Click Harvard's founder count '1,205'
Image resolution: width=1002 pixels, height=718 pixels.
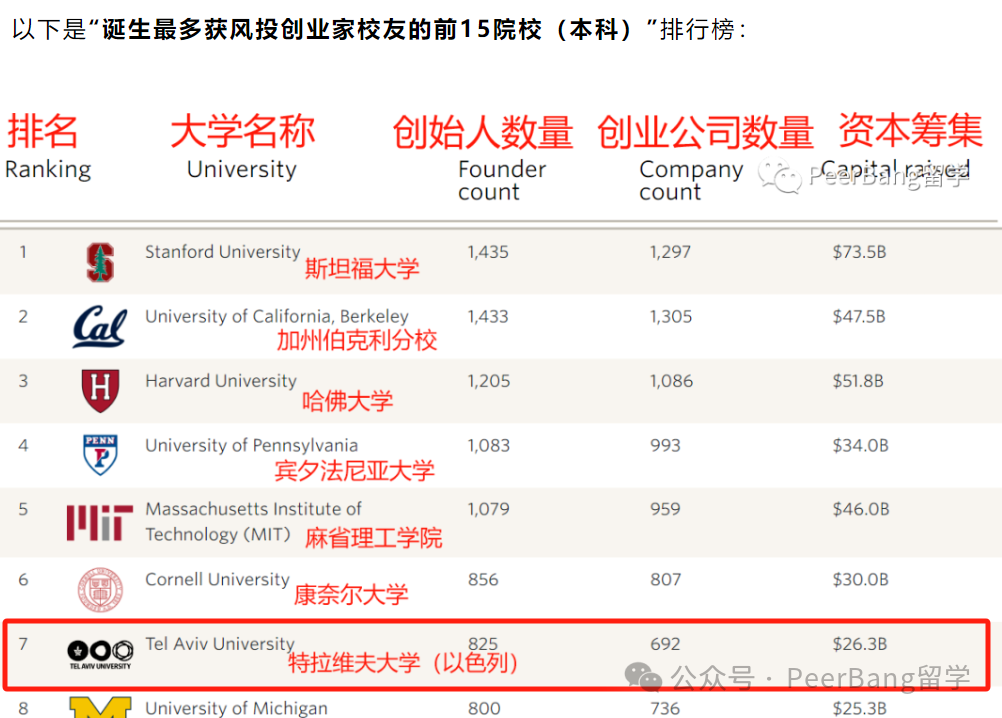pyautogui.click(x=489, y=381)
